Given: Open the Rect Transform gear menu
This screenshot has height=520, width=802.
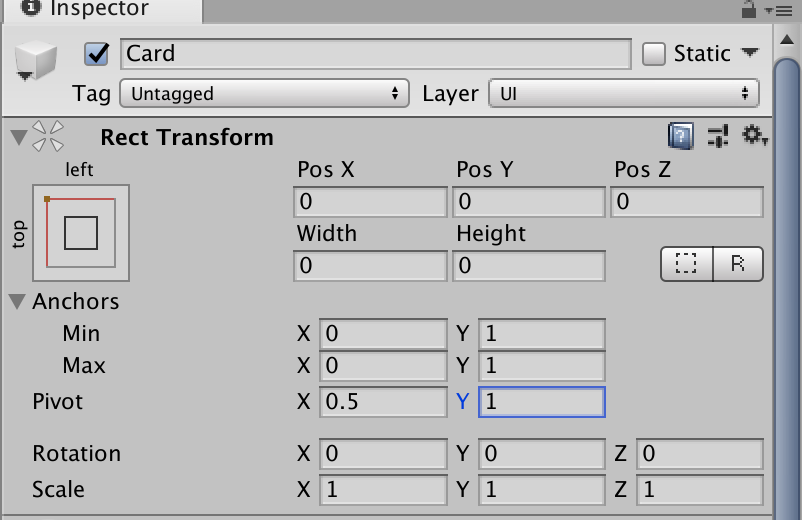Looking at the screenshot, I should [x=755, y=136].
